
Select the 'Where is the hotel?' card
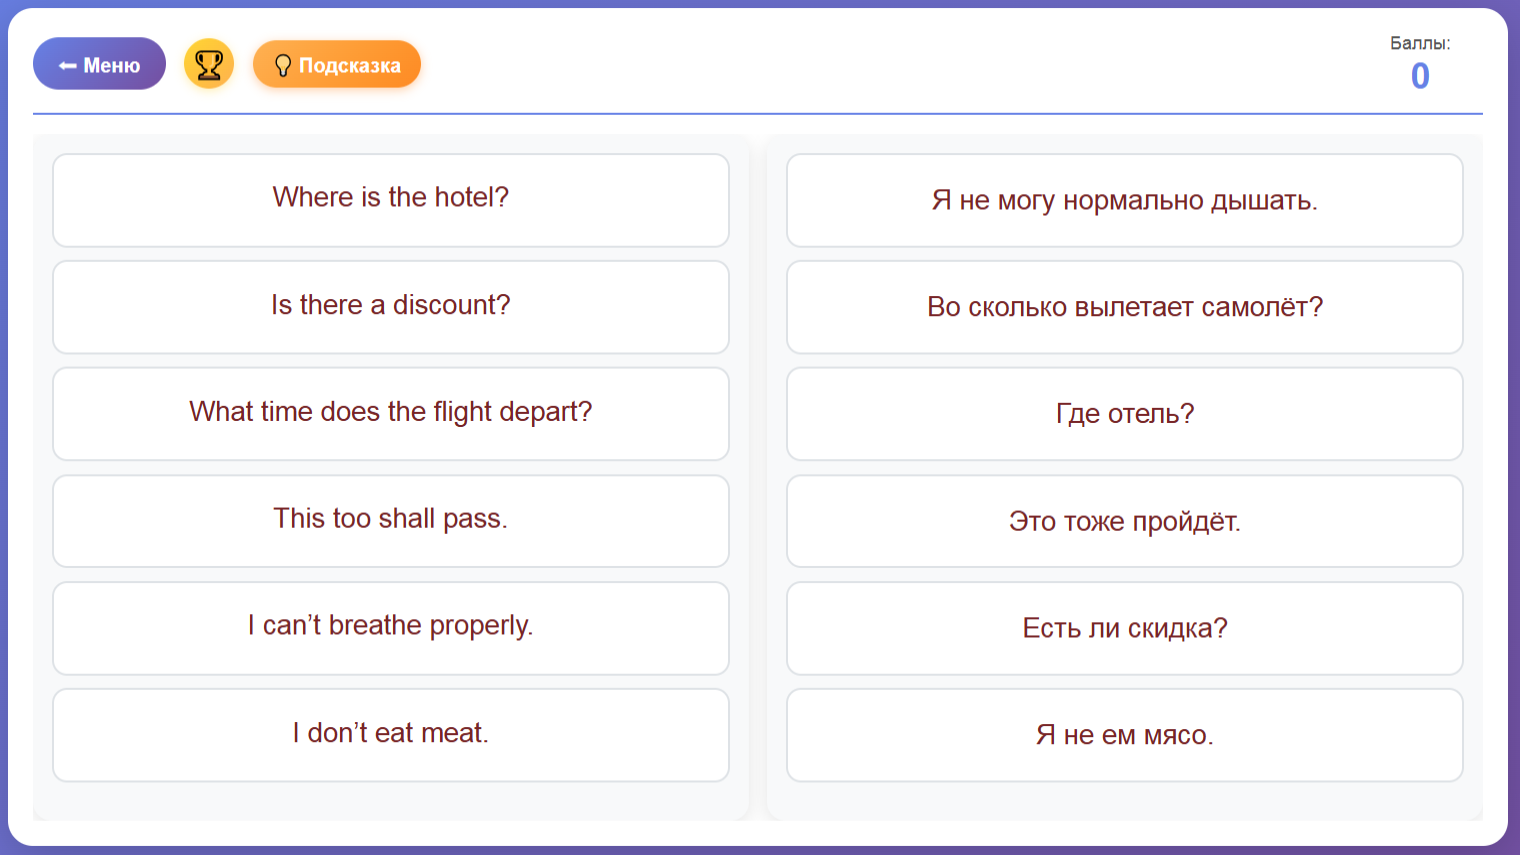[x=390, y=199]
